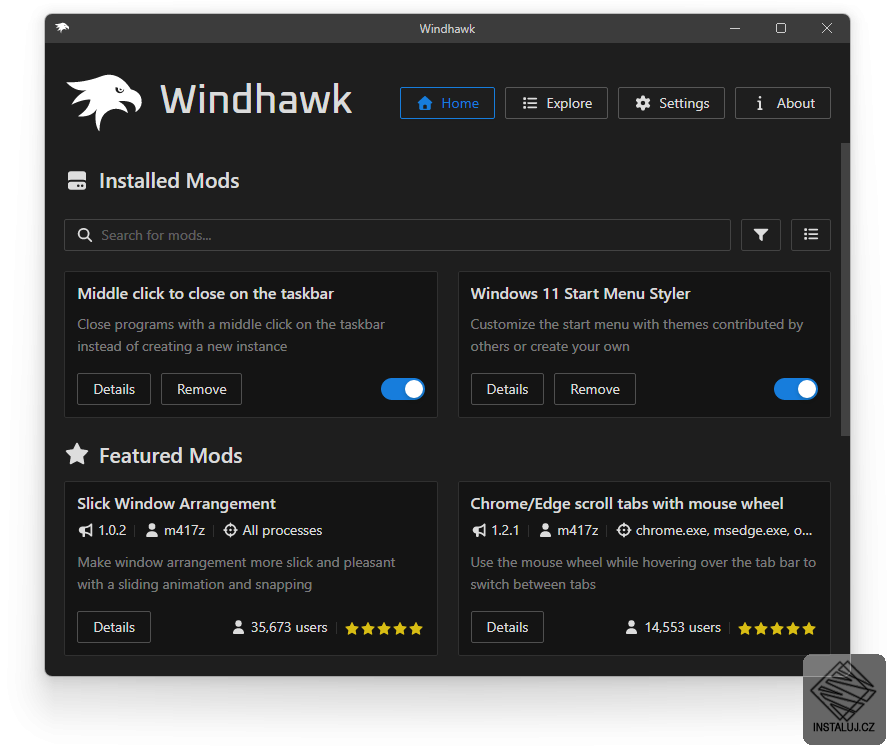The height and width of the screenshot is (754, 894).
Task: Click the chrome.exe, msedge.exe process list text
Action: (724, 530)
